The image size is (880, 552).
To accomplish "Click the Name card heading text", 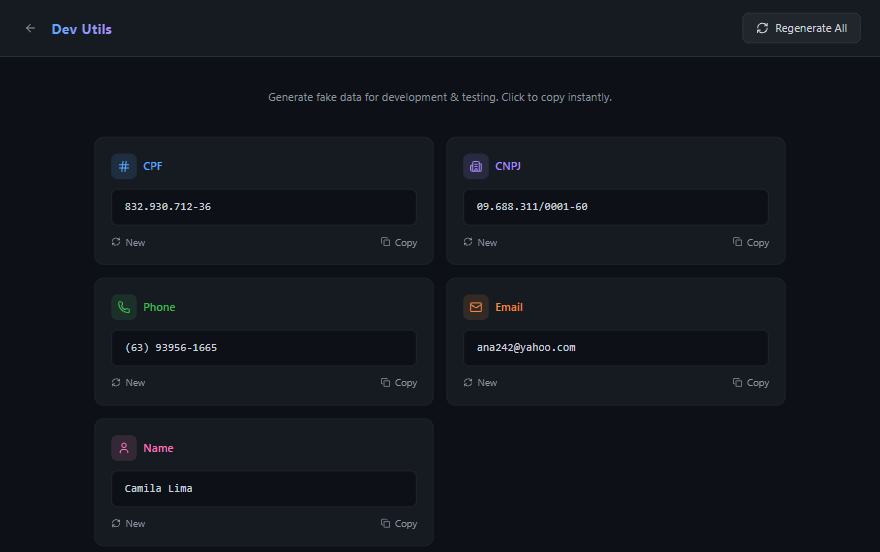I will click(x=158, y=448).
